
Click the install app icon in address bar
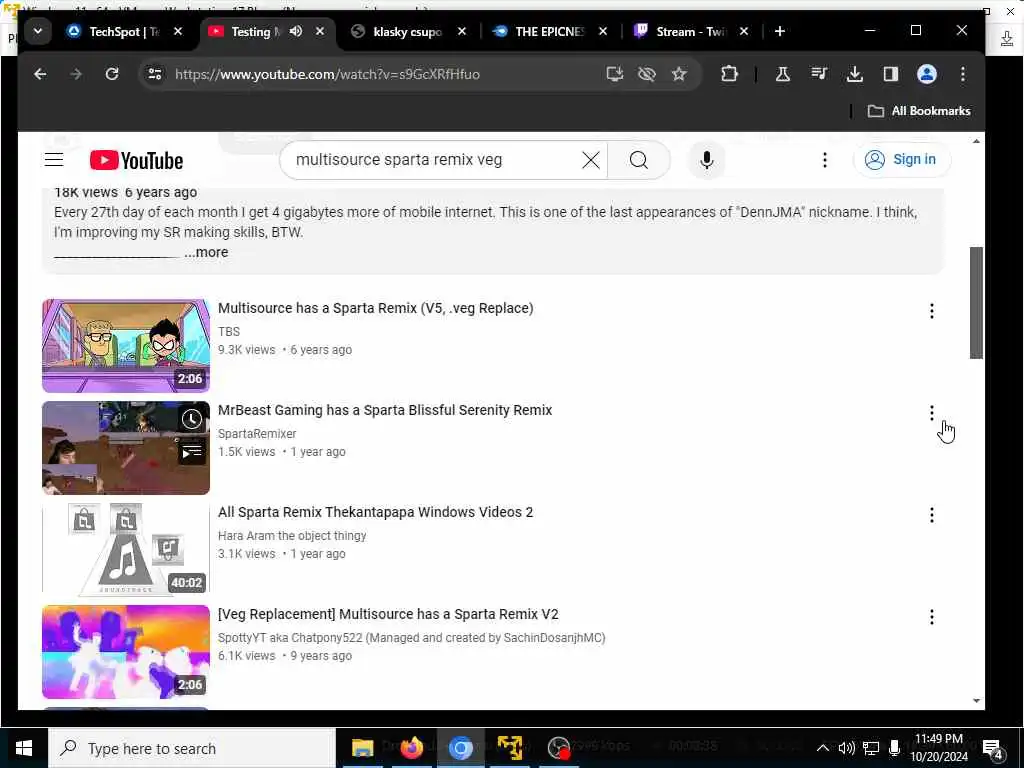615,74
